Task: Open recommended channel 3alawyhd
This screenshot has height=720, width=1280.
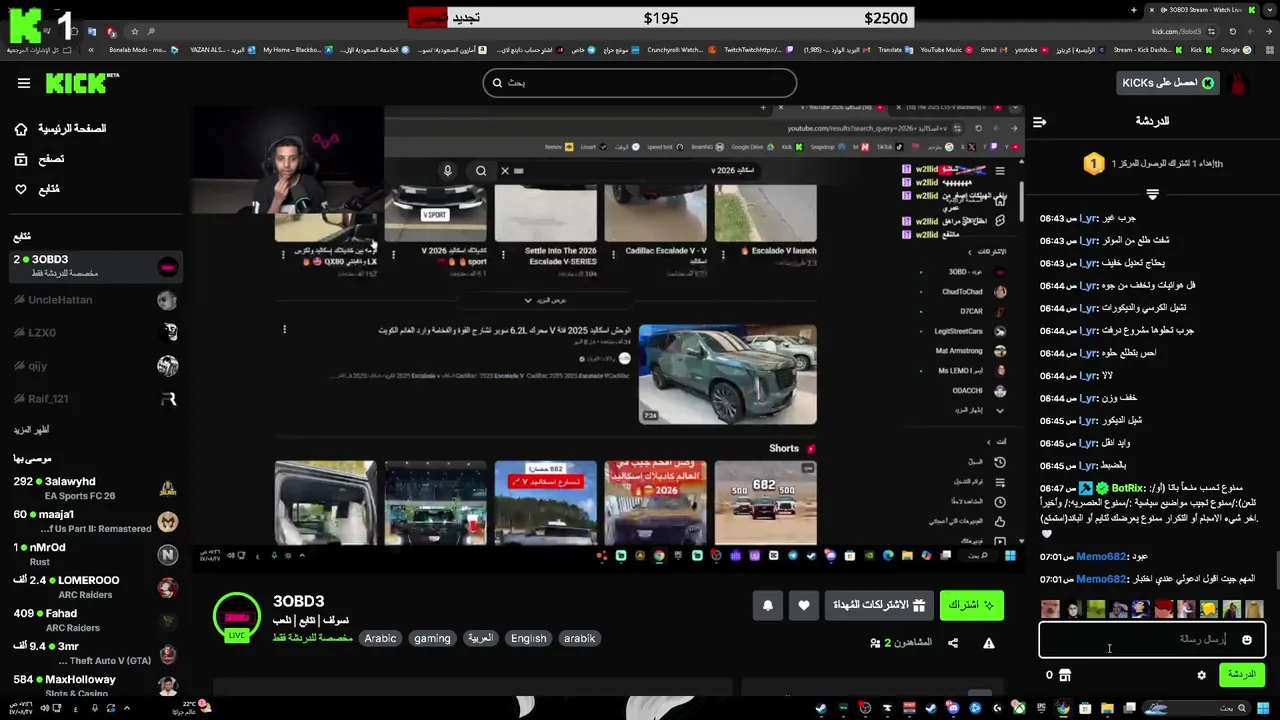Action: point(96,488)
